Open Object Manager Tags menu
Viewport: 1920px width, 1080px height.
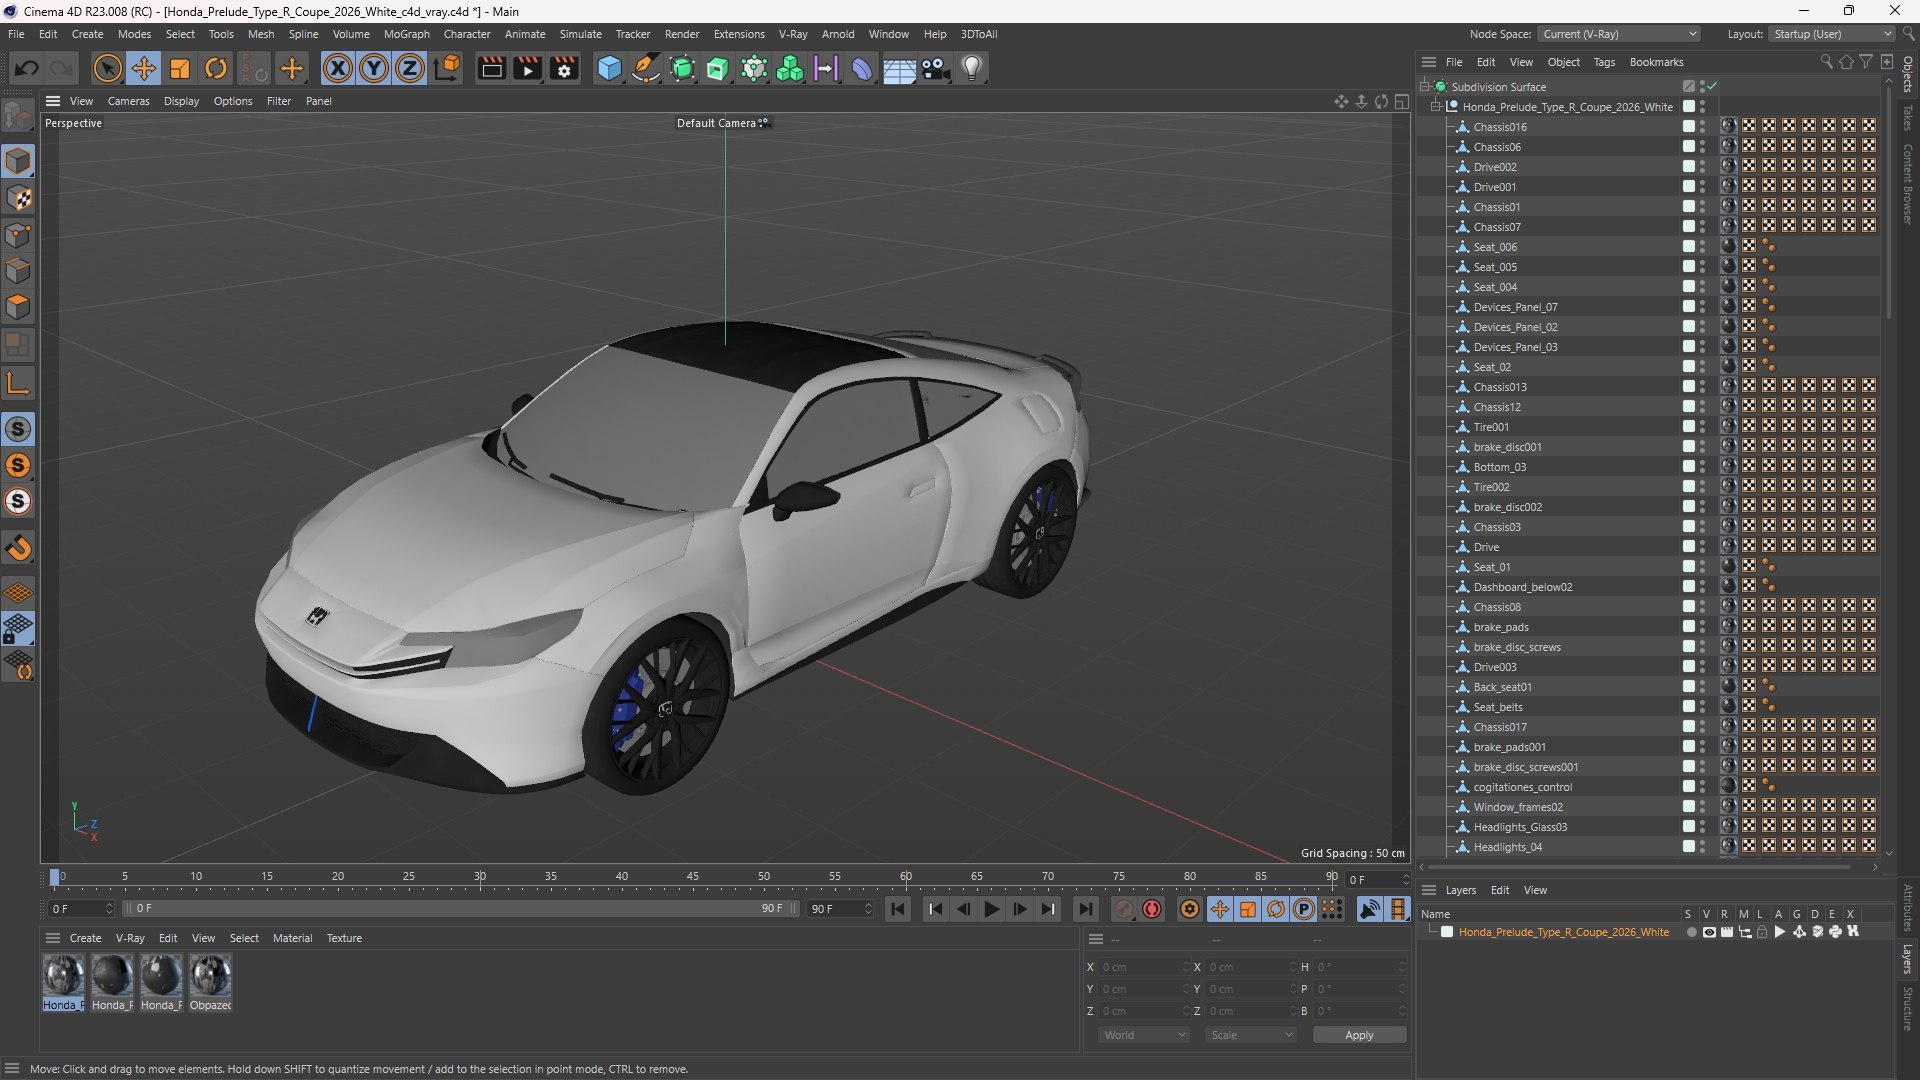click(1604, 62)
